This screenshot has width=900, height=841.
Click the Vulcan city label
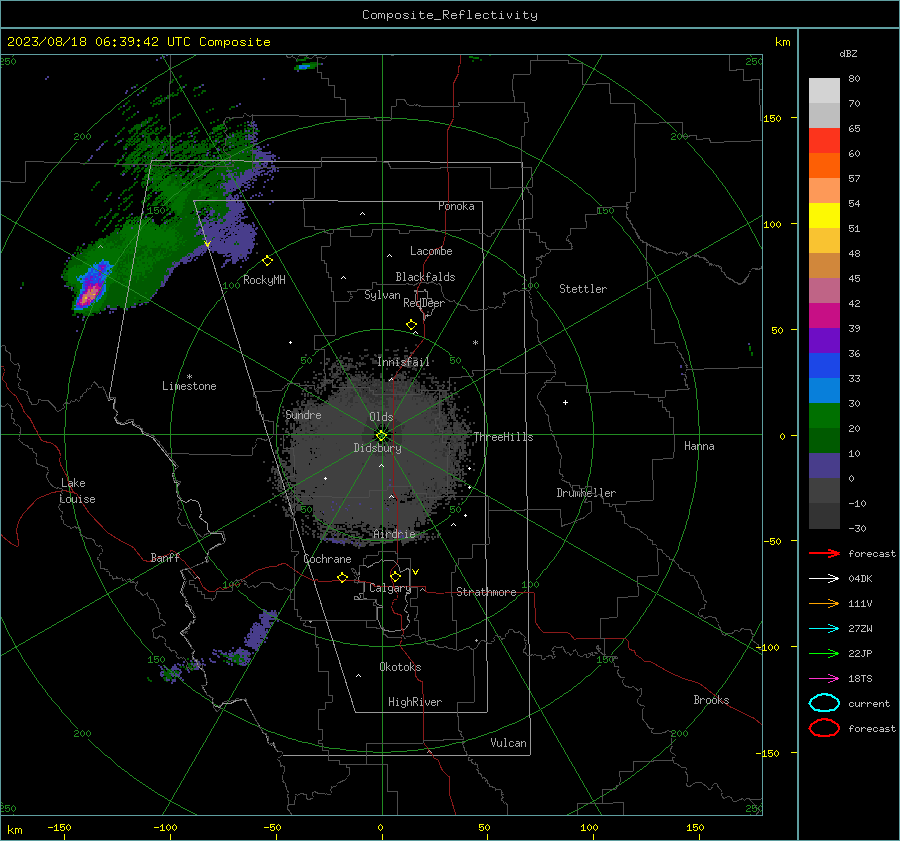click(x=509, y=743)
